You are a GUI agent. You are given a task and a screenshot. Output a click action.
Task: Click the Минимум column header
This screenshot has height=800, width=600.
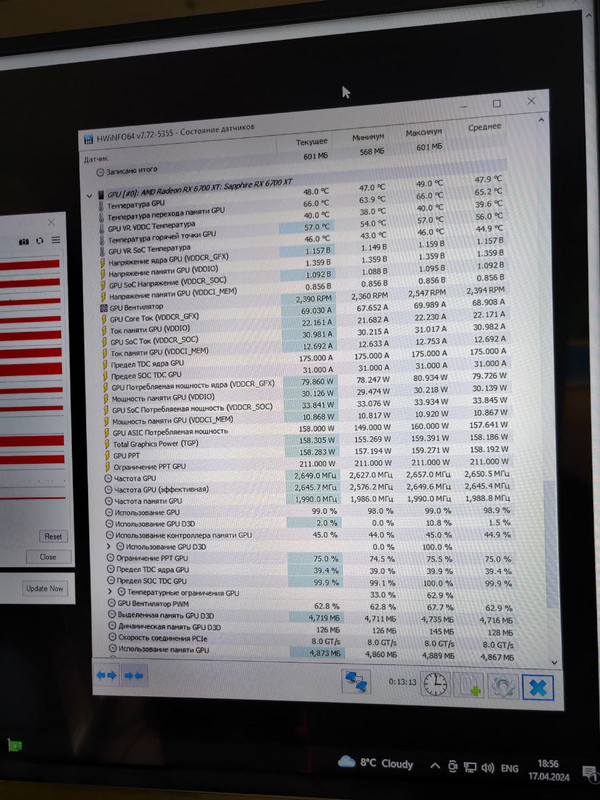(x=367, y=137)
